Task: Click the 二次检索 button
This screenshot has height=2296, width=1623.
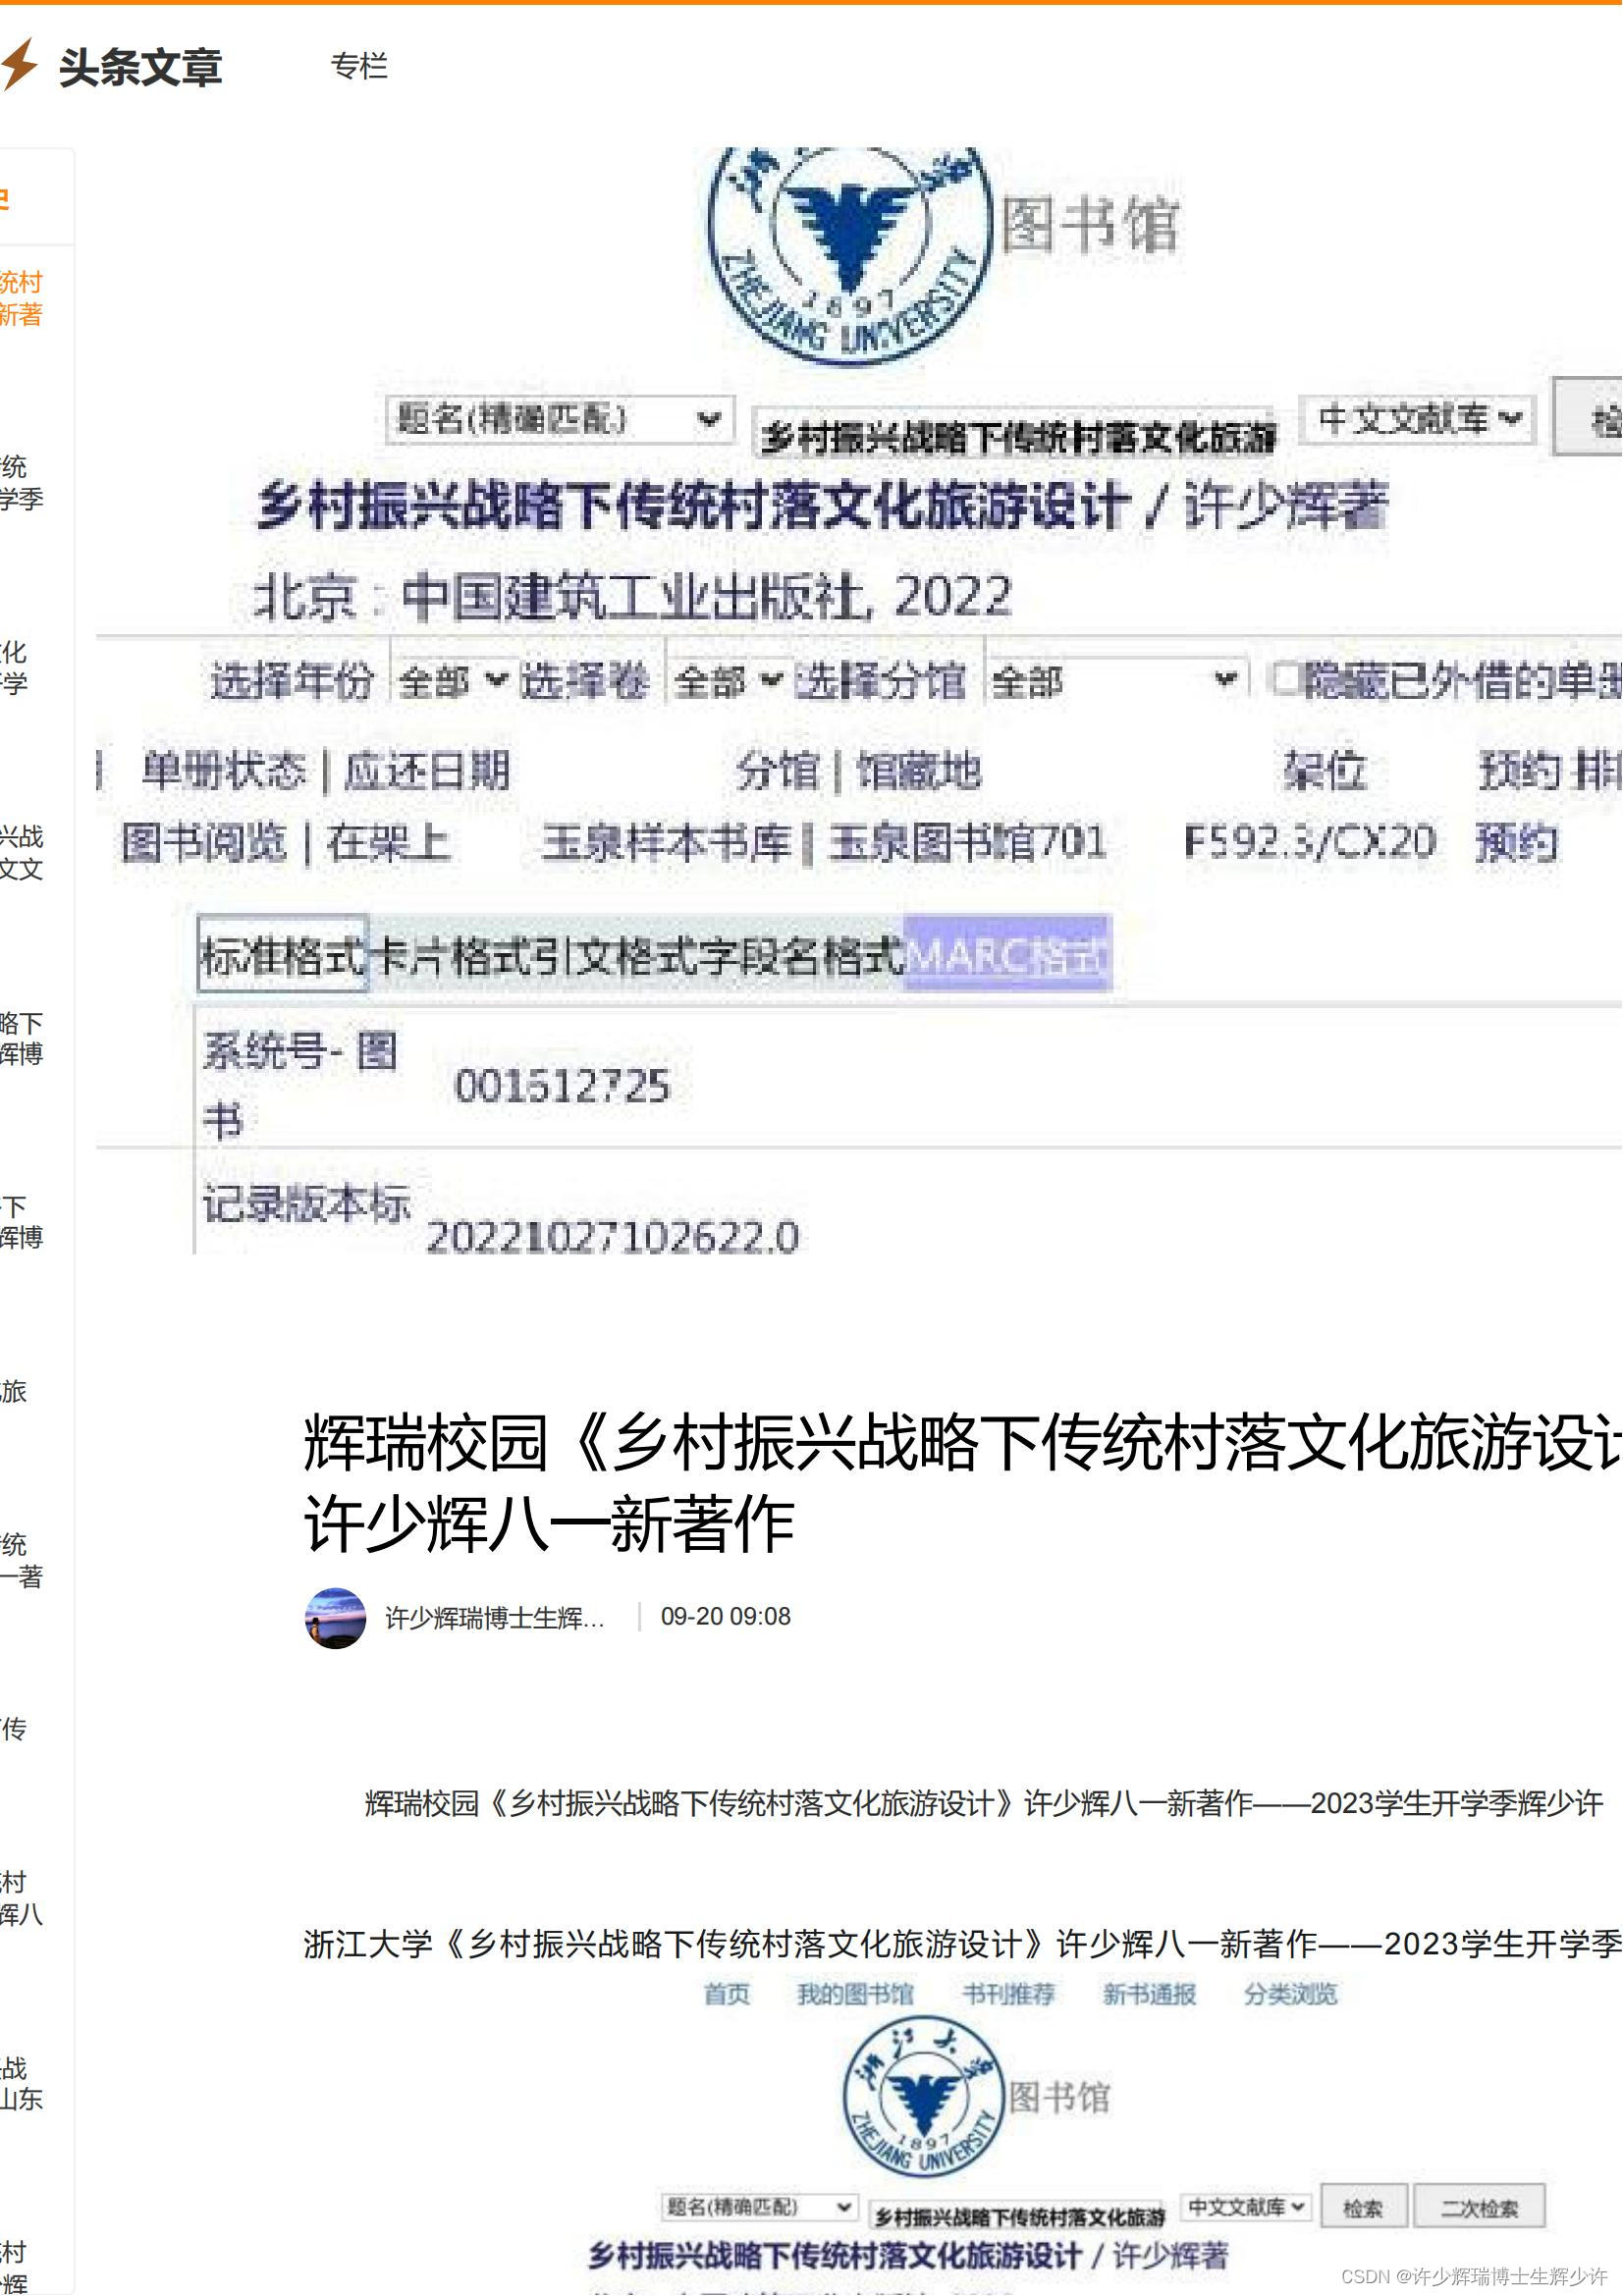Action: pos(1479,2207)
